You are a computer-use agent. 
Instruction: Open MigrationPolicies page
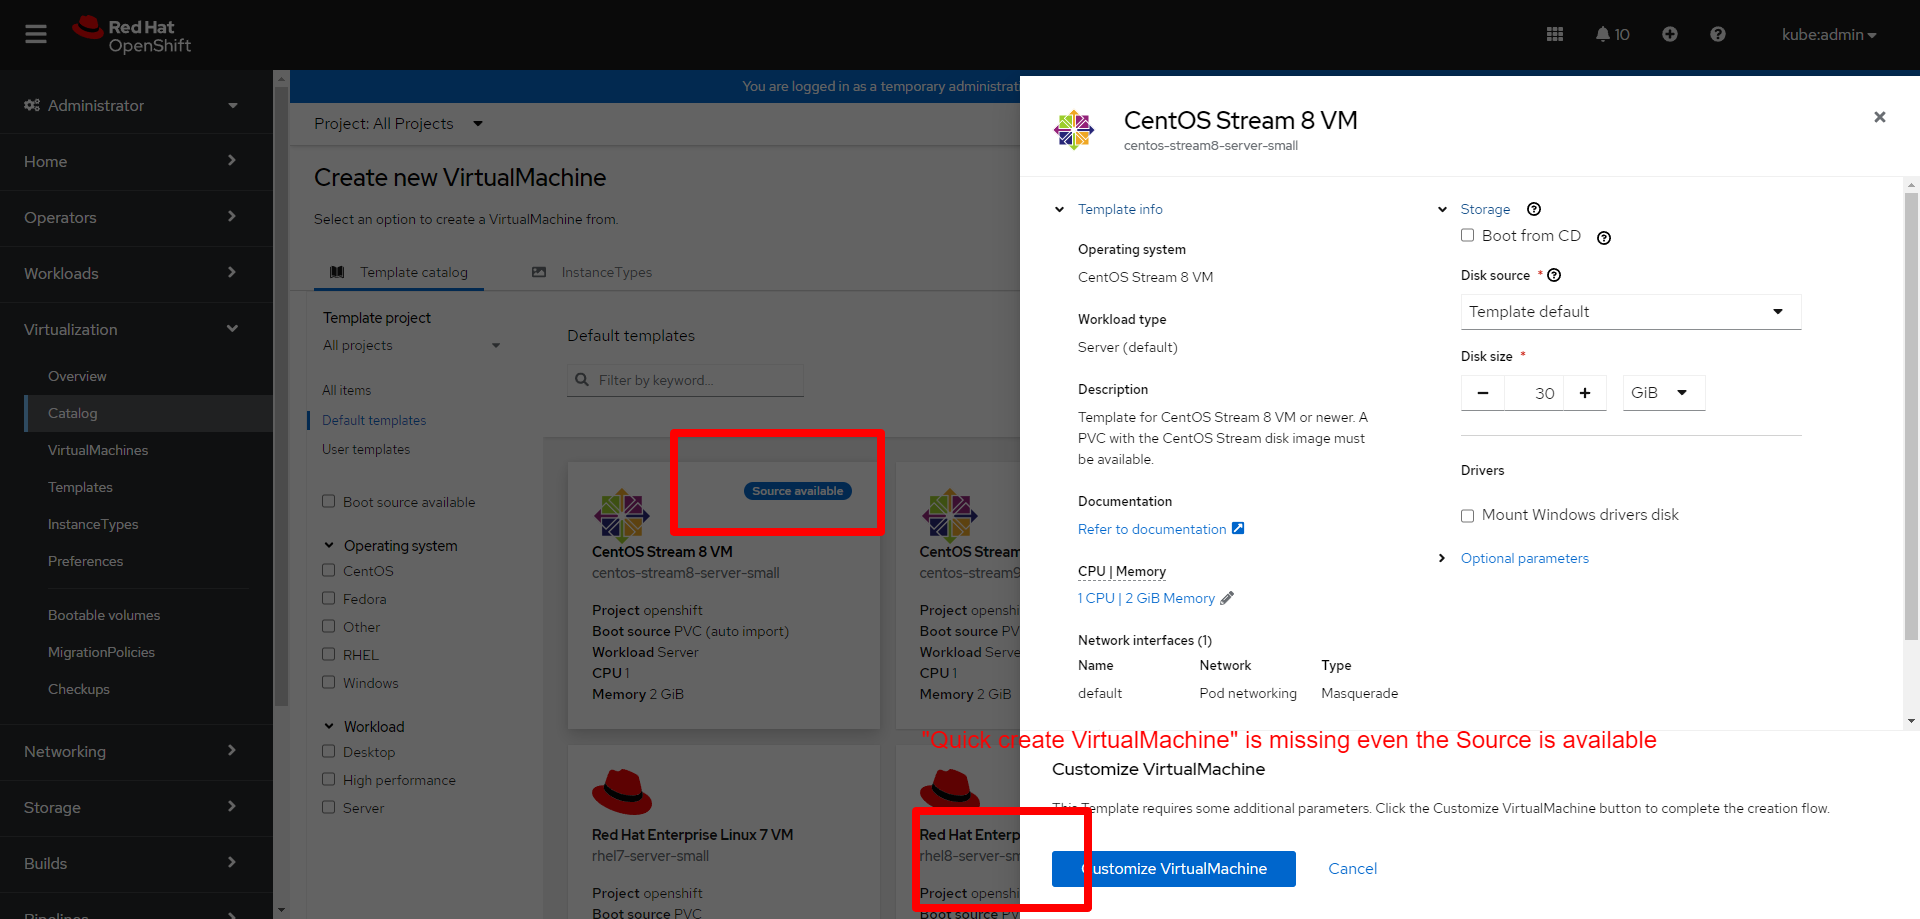[101, 653]
